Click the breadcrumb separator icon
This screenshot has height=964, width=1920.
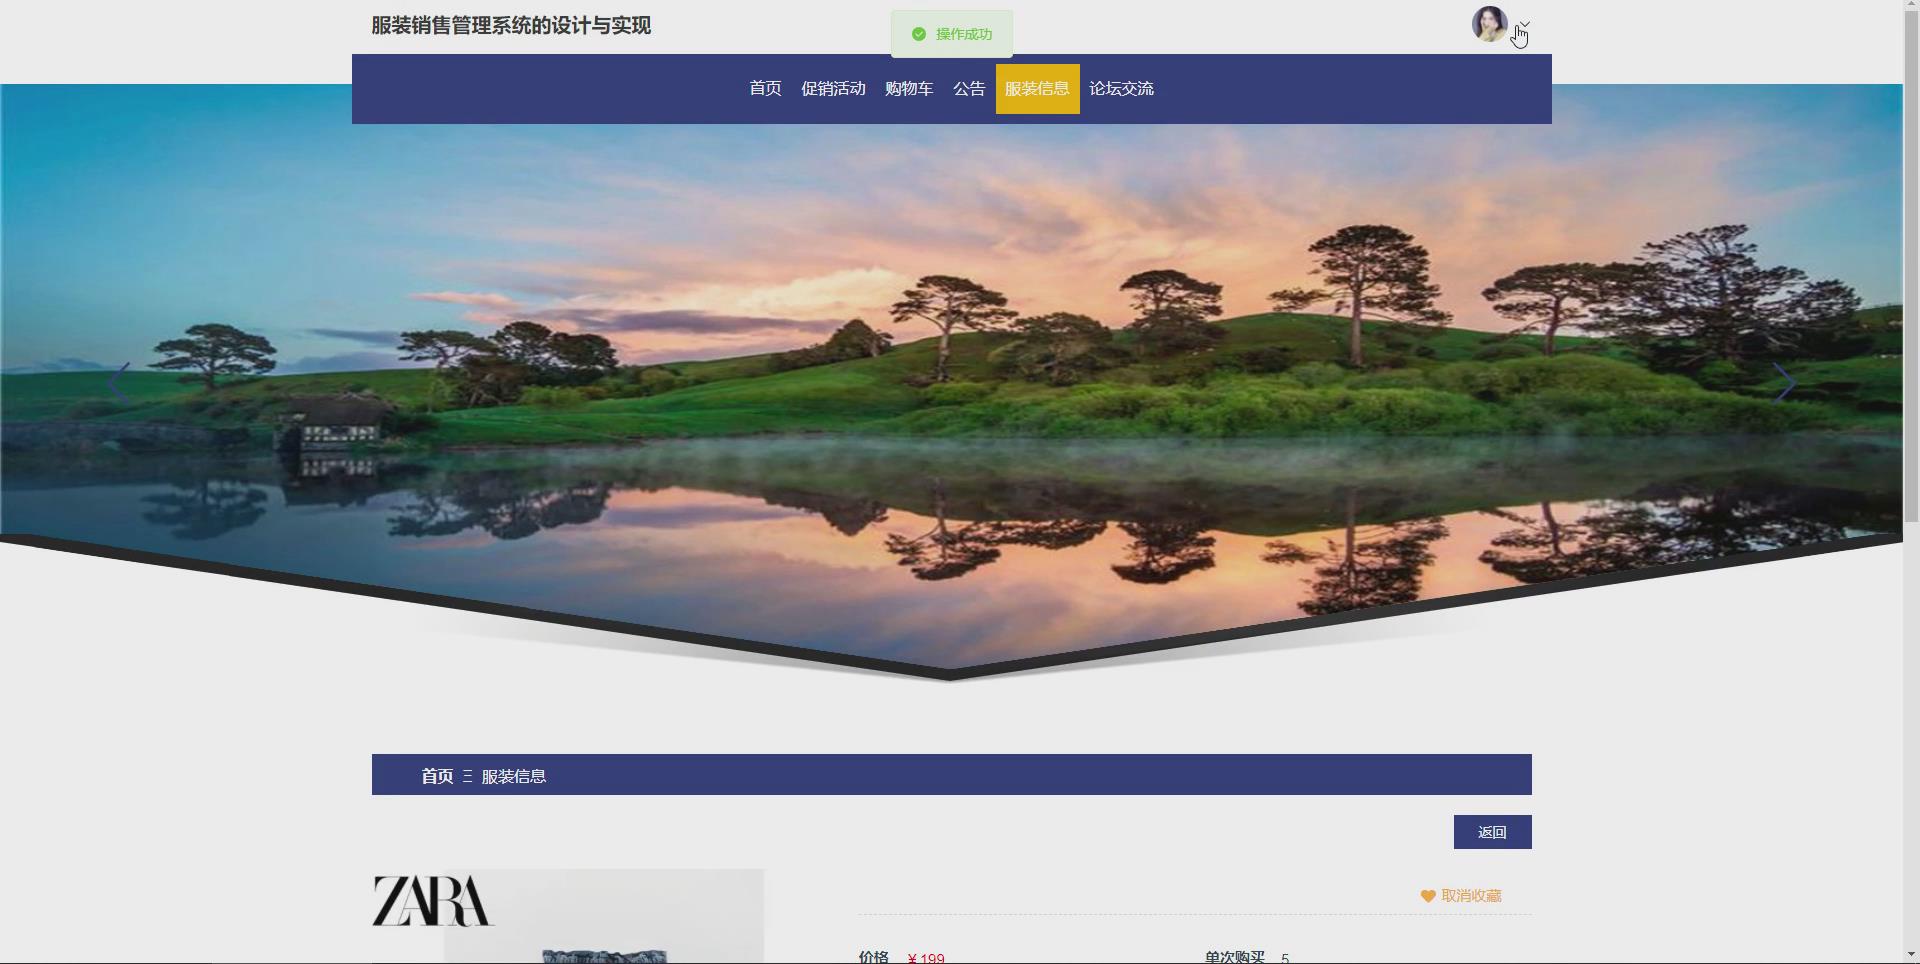pyautogui.click(x=466, y=776)
